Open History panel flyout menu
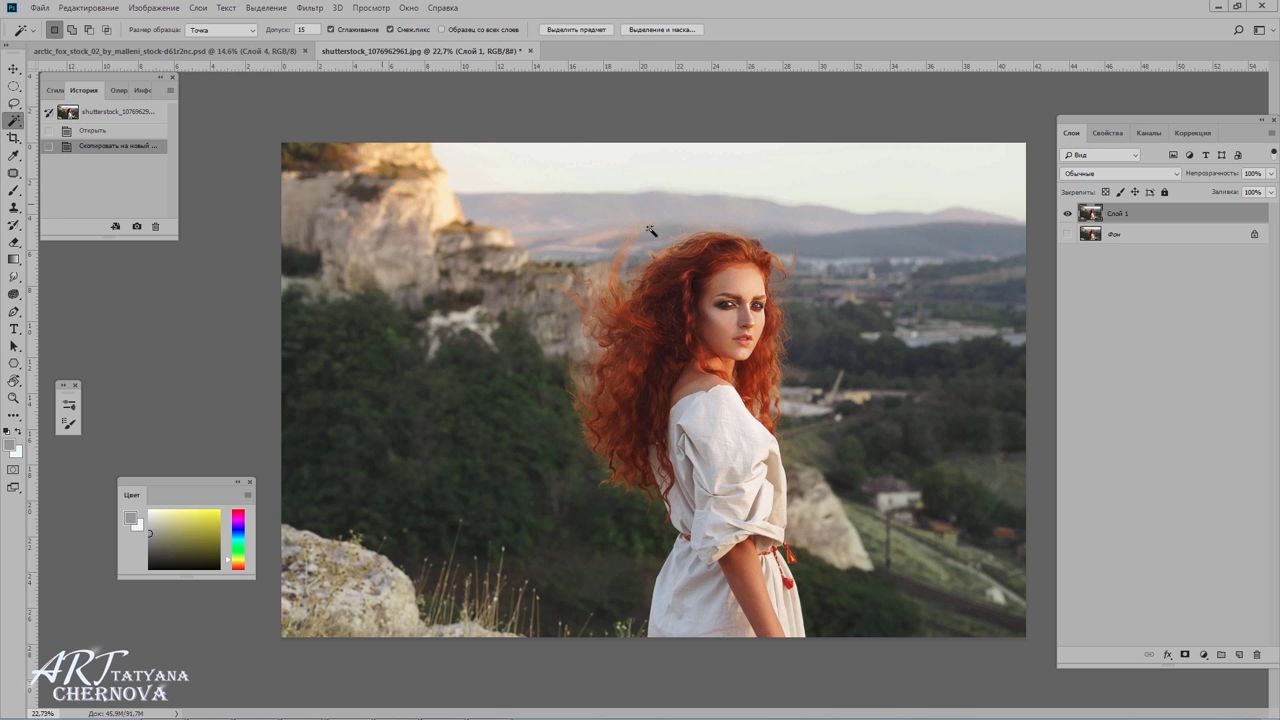The width and height of the screenshot is (1280, 720). (170, 90)
